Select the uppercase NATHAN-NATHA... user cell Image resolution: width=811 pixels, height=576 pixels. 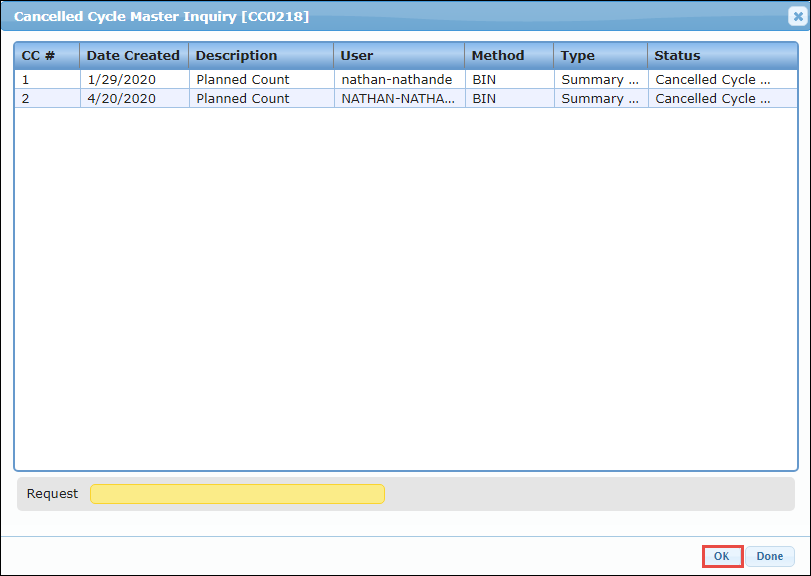(x=397, y=98)
